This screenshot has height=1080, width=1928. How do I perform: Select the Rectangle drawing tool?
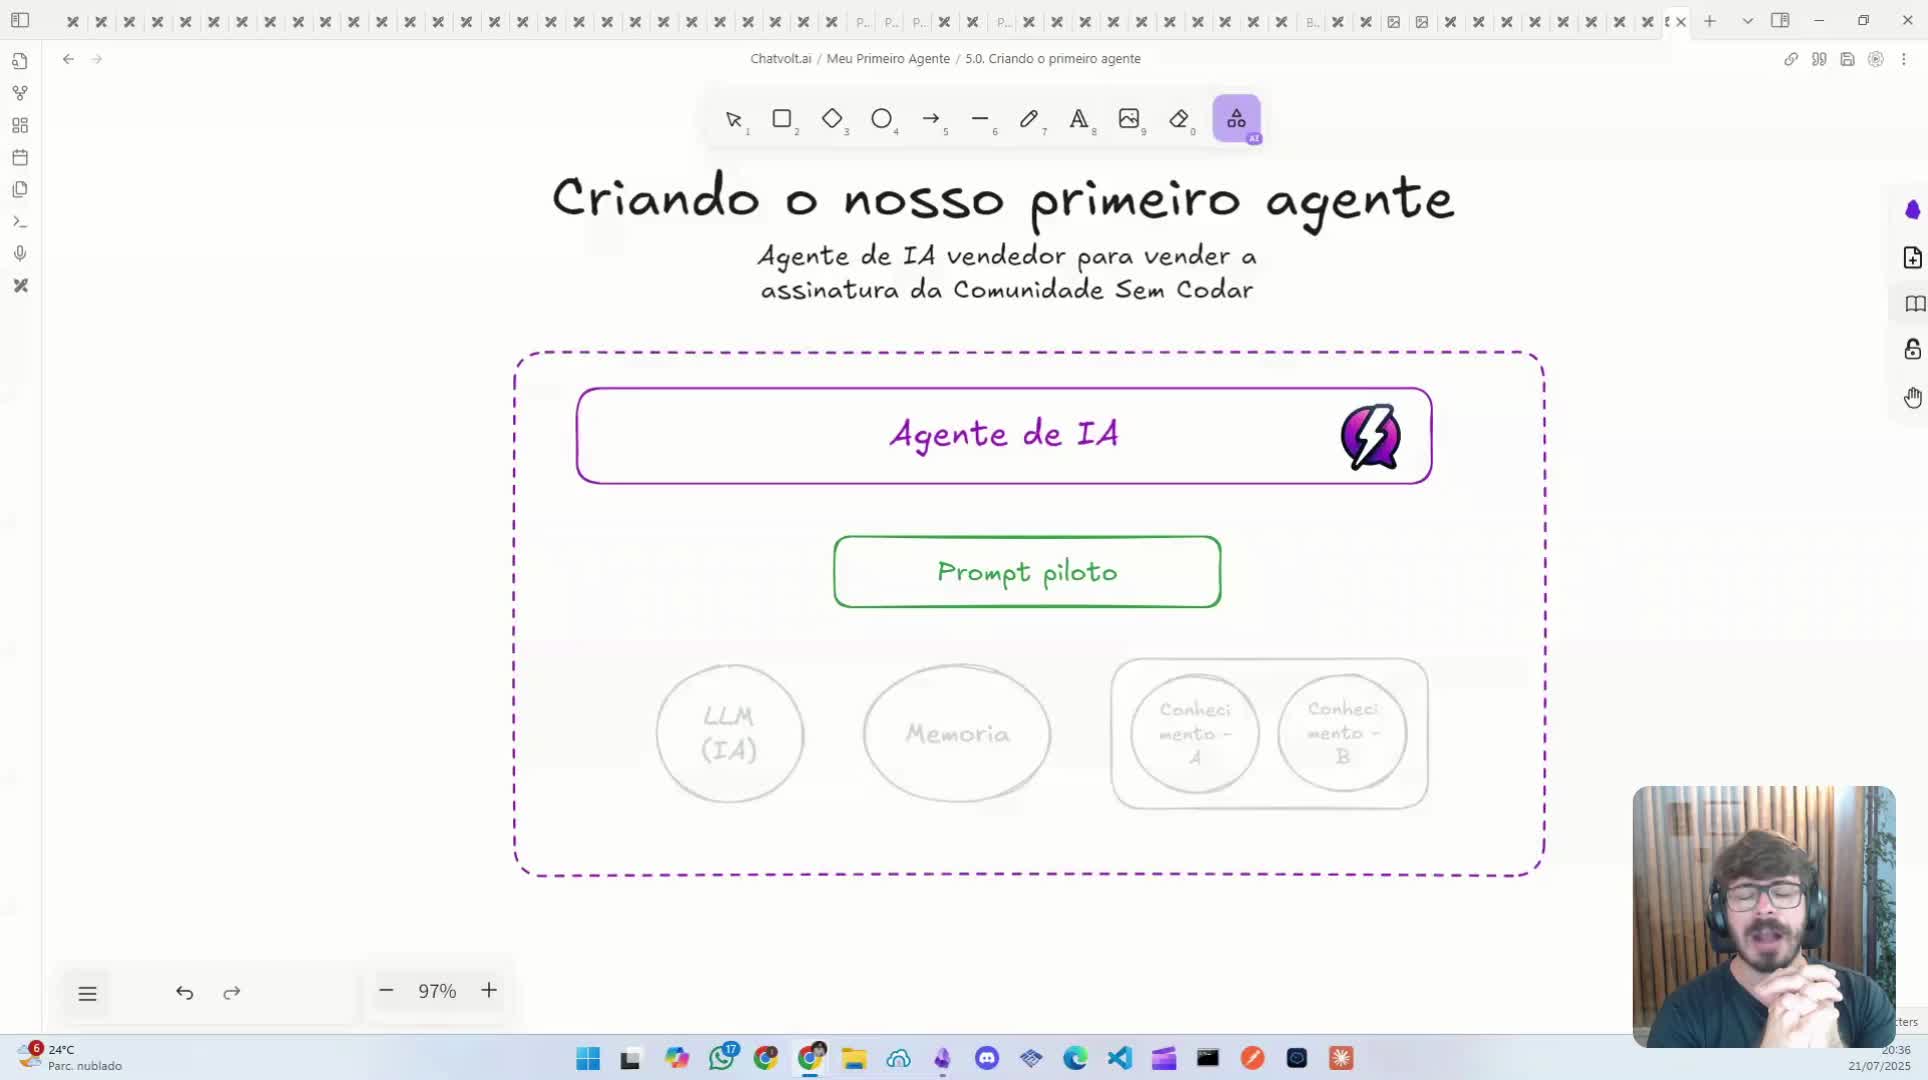pyautogui.click(x=783, y=119)
